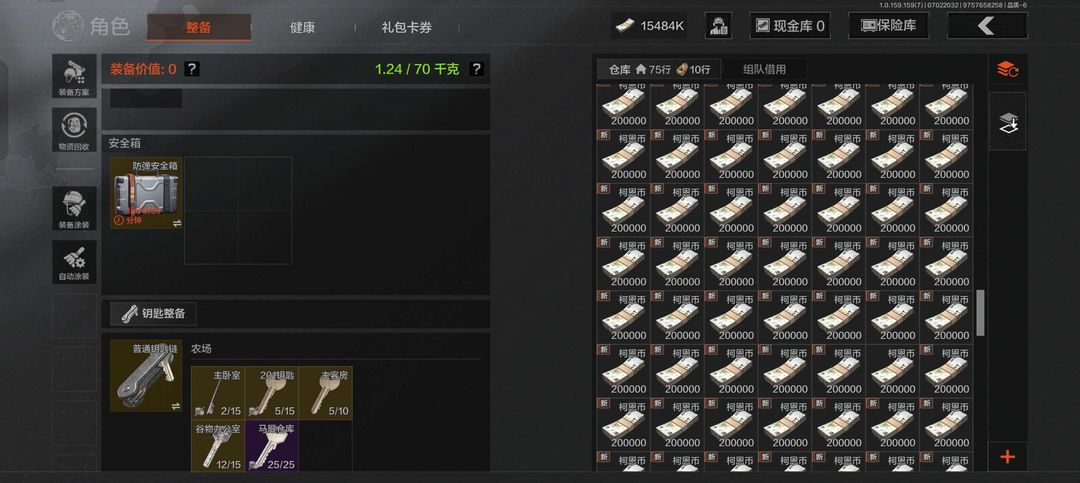The height and width of the screenshot is (483, 1080).
Task: Click the orange stack sort icon
Action: pyautogui.click(x=1008, y=69)
